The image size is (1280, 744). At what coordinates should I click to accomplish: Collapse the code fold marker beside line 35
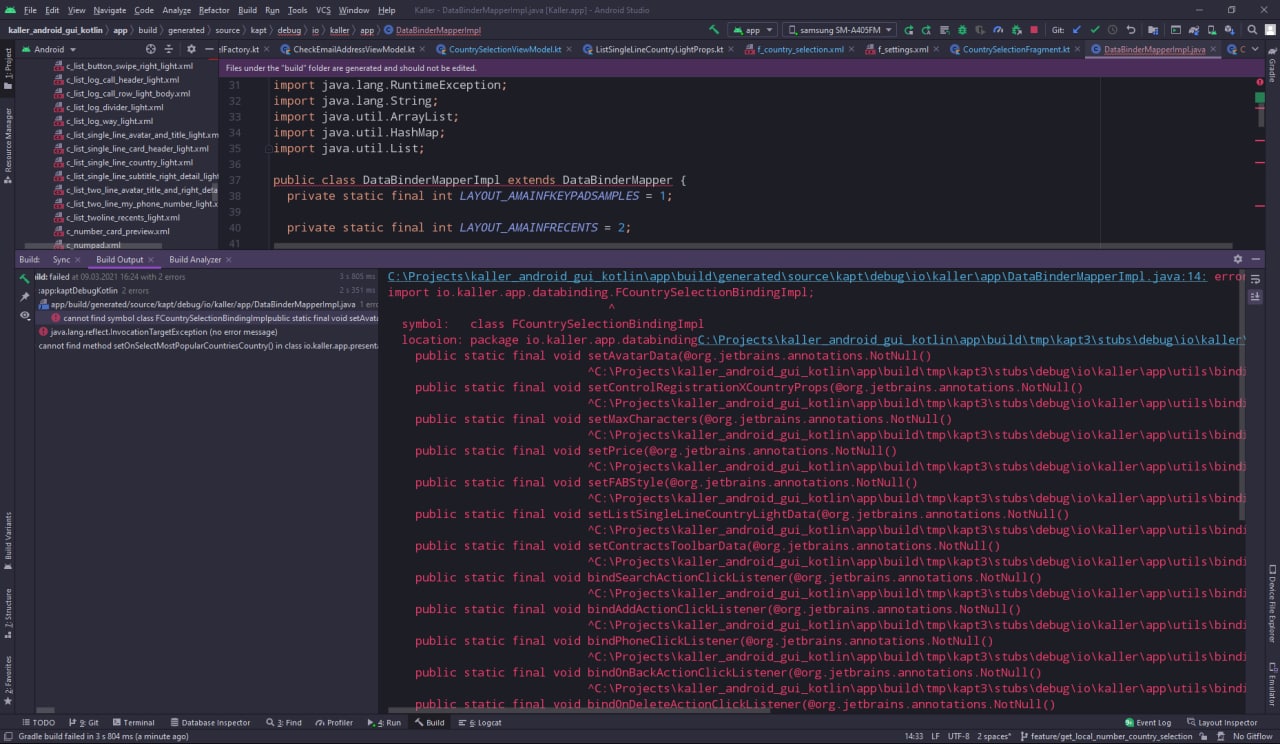[268, 149]
